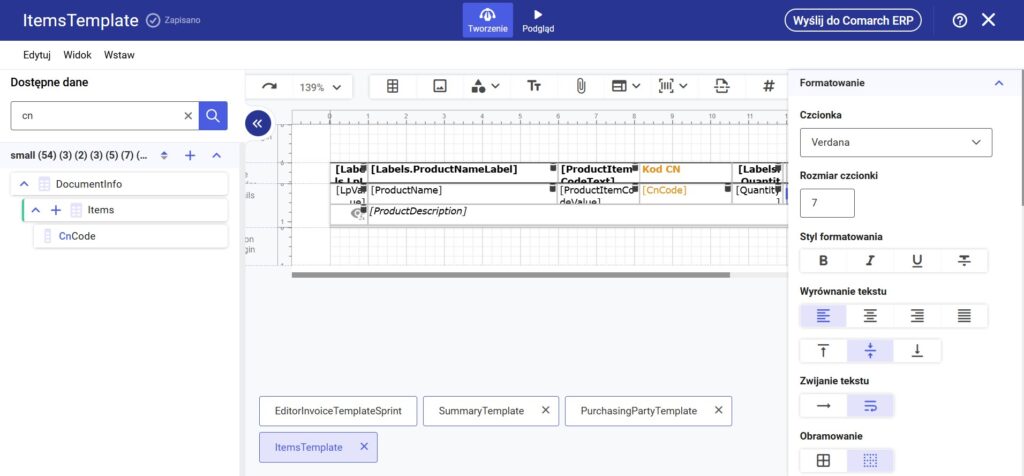Viewport: 1024px width, 476px height.
Task: Click the redo arrow icon
Action: click(x=269, y=87)
